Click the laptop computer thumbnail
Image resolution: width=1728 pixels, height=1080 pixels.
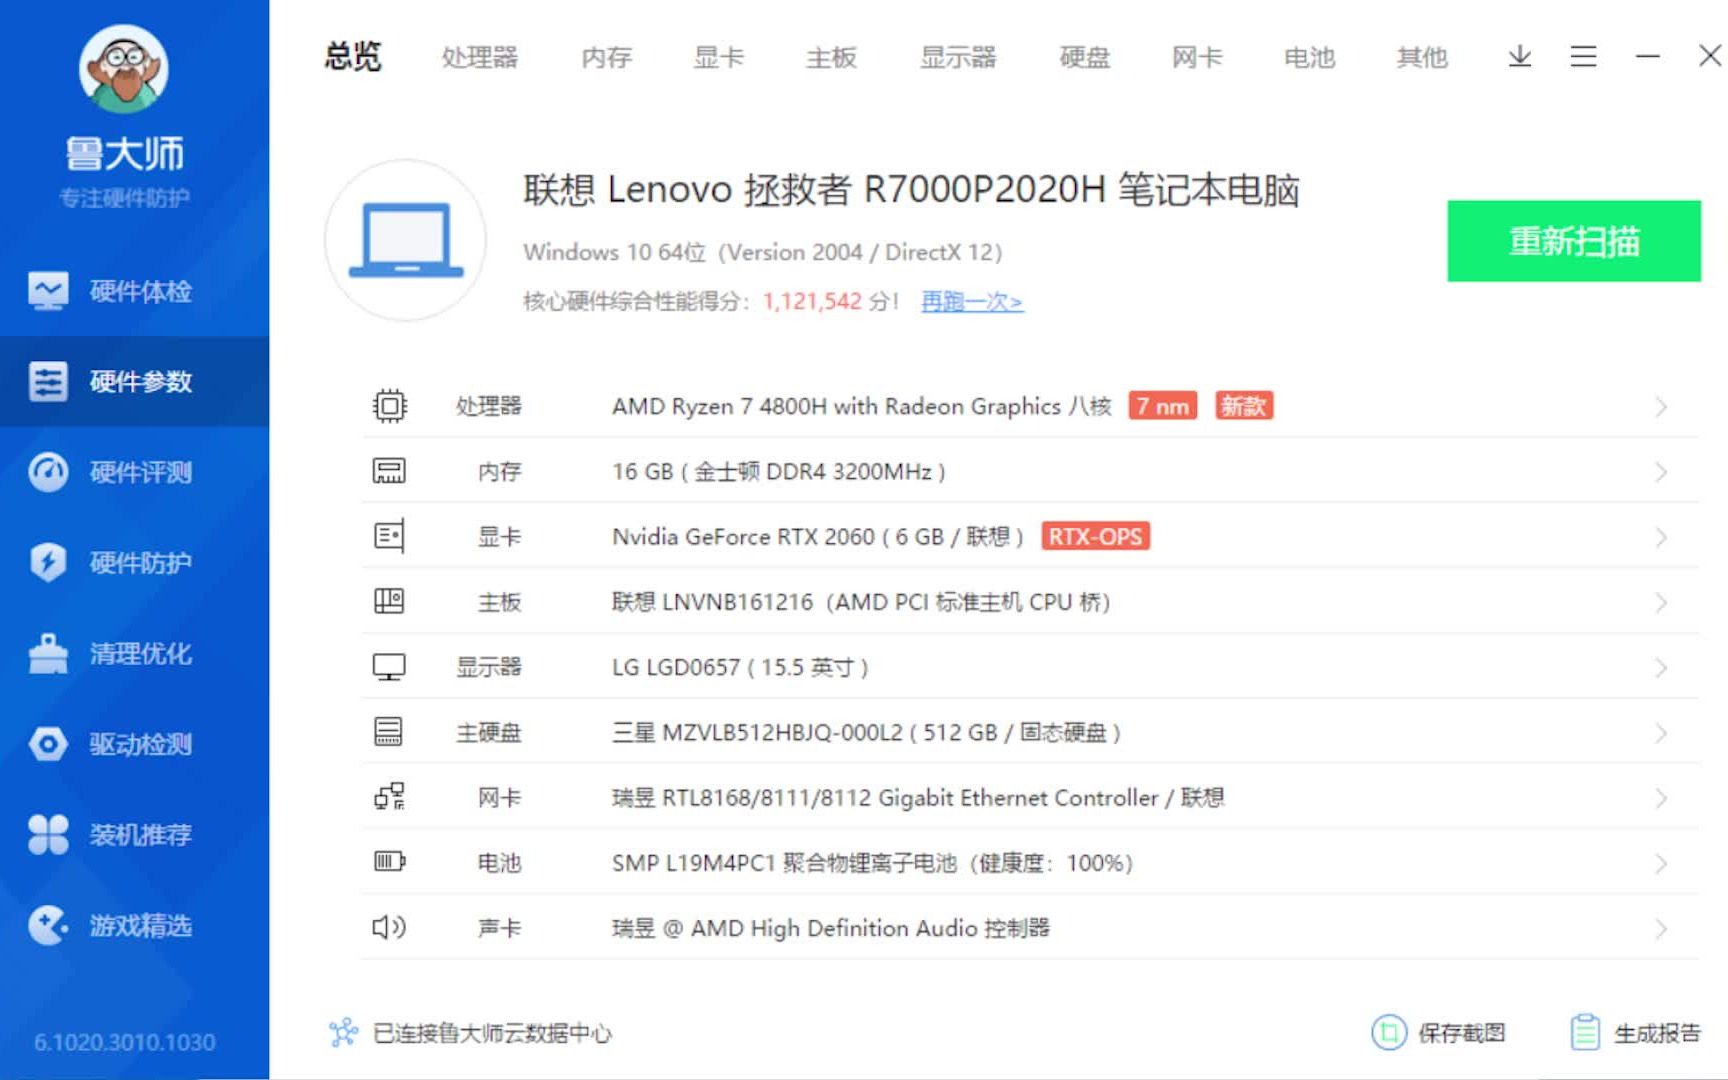pyautogui.click(x=405, y=240)
